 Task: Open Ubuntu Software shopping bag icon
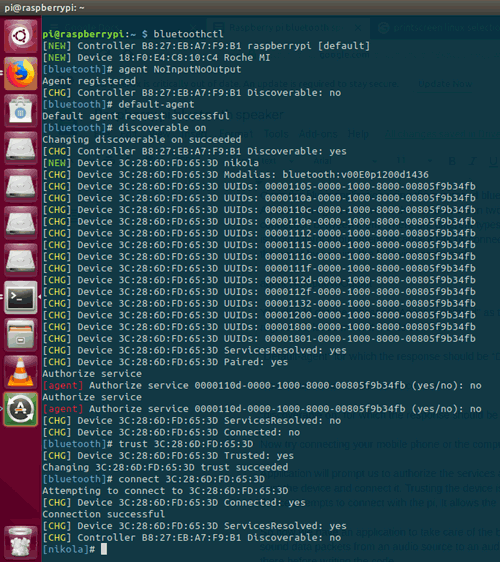tap(20, 111)
